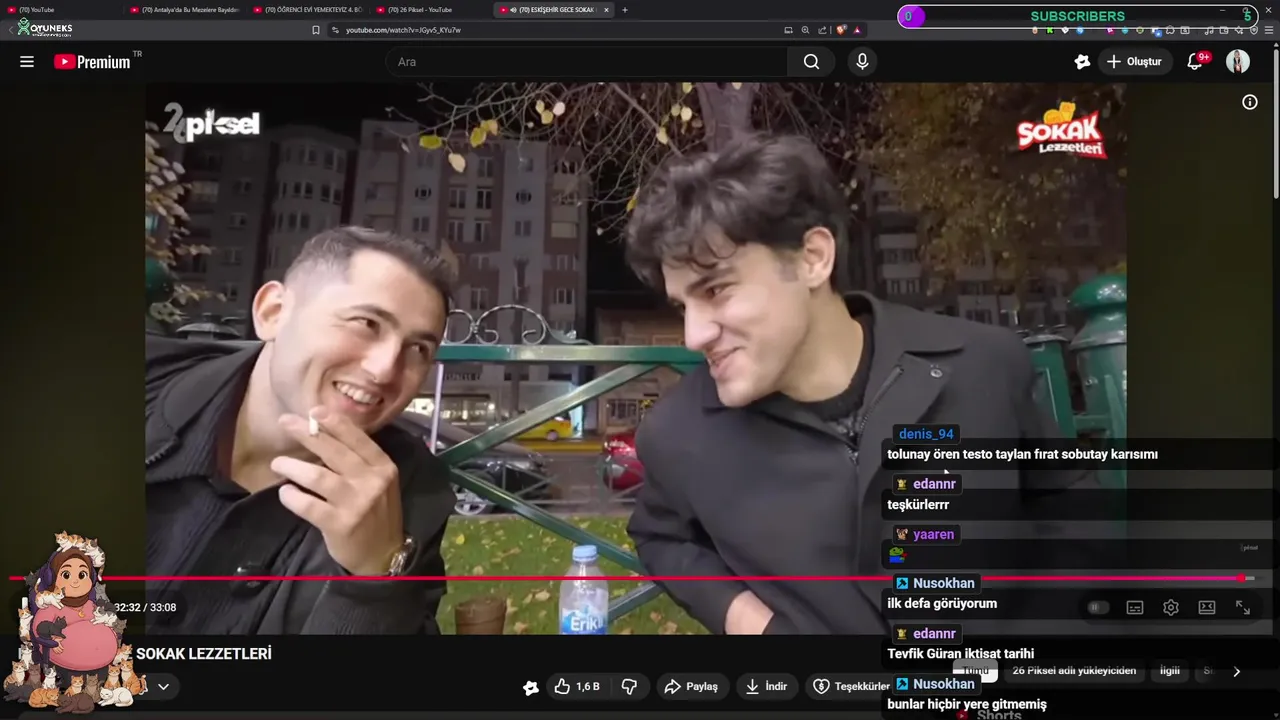Open the Oluştur create button
Viewport: 1280px width, 720px height.
1134,62
